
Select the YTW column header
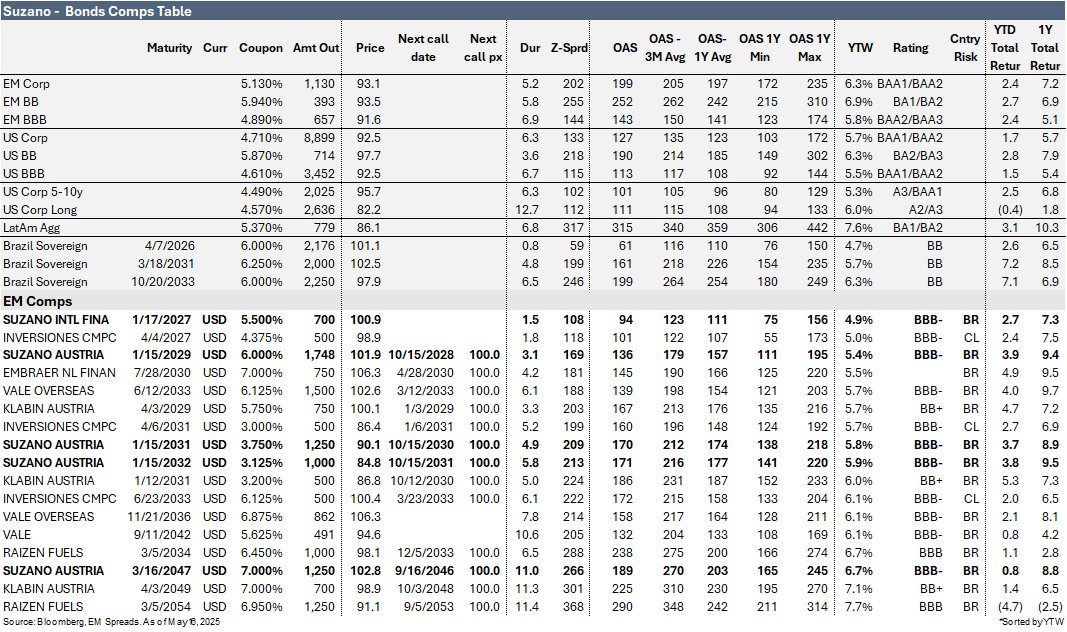pyautogui.click(x=860, y=48)
